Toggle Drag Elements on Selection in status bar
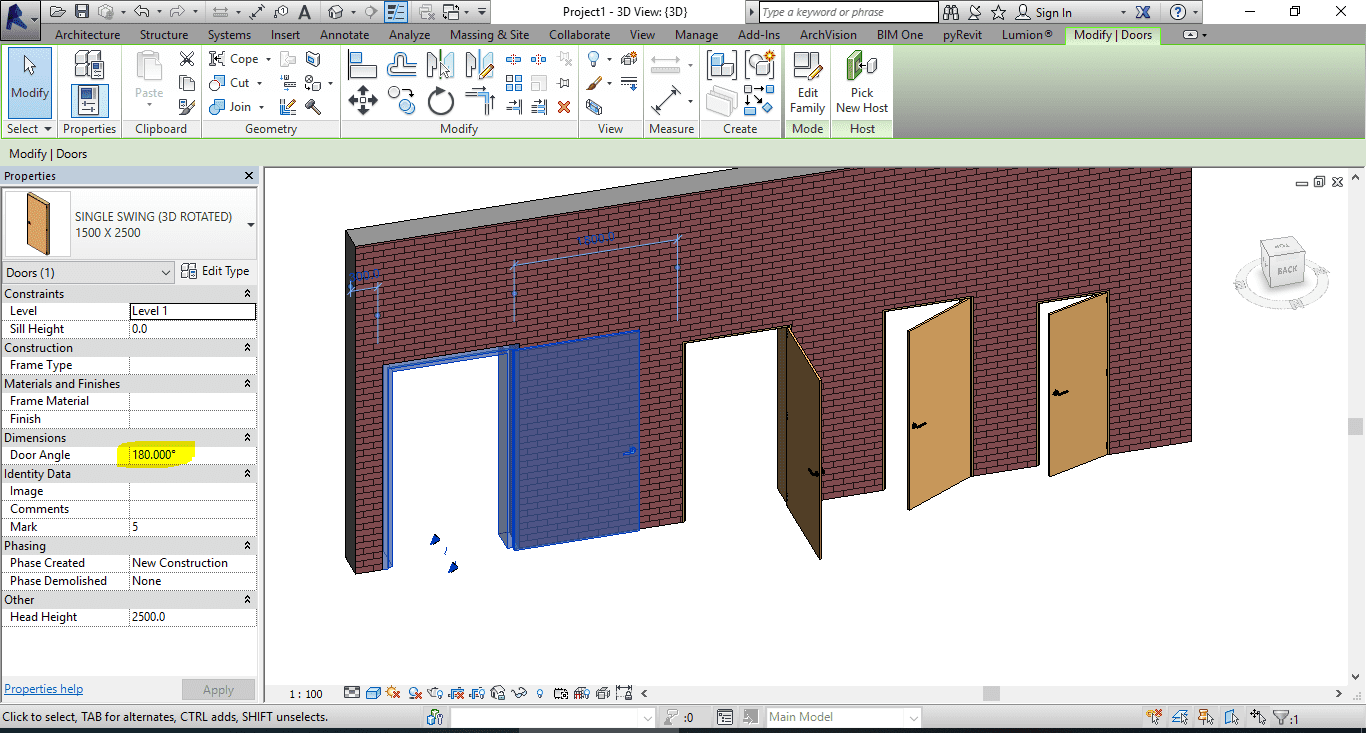The width and height of the screenshot is (1366, 733). [1258, 717]
